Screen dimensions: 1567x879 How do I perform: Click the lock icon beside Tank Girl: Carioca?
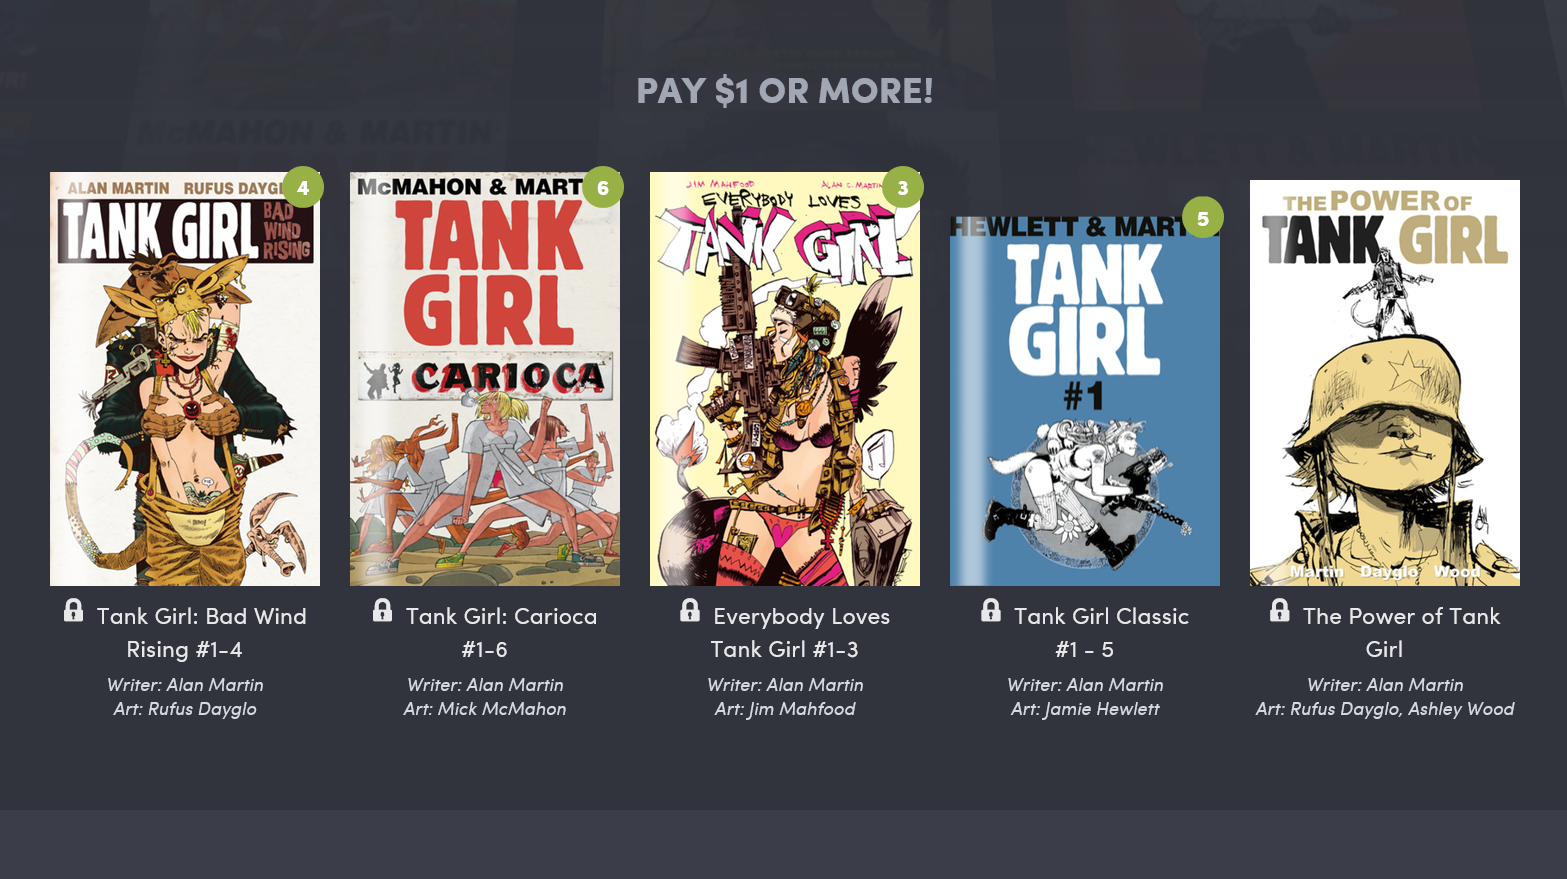(382, 610)
